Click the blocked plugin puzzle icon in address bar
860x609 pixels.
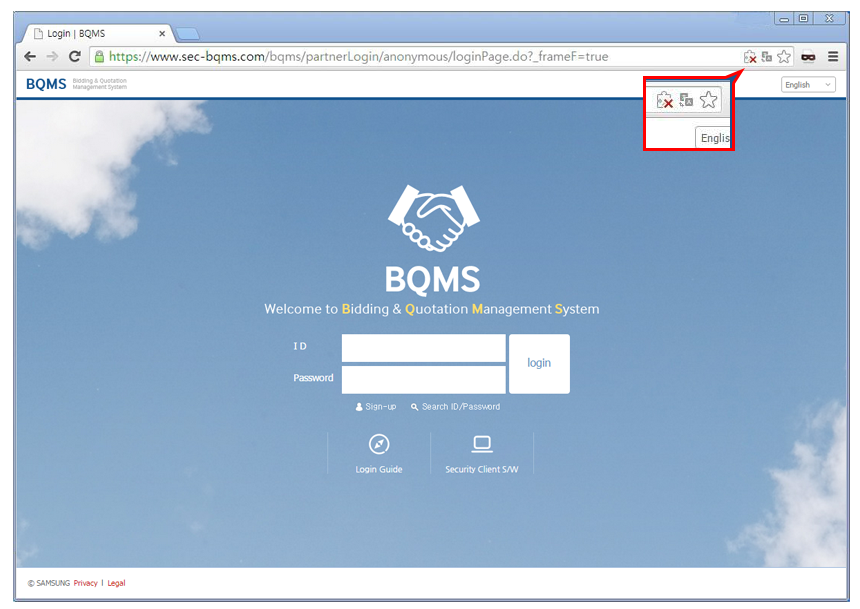(749, 57)
